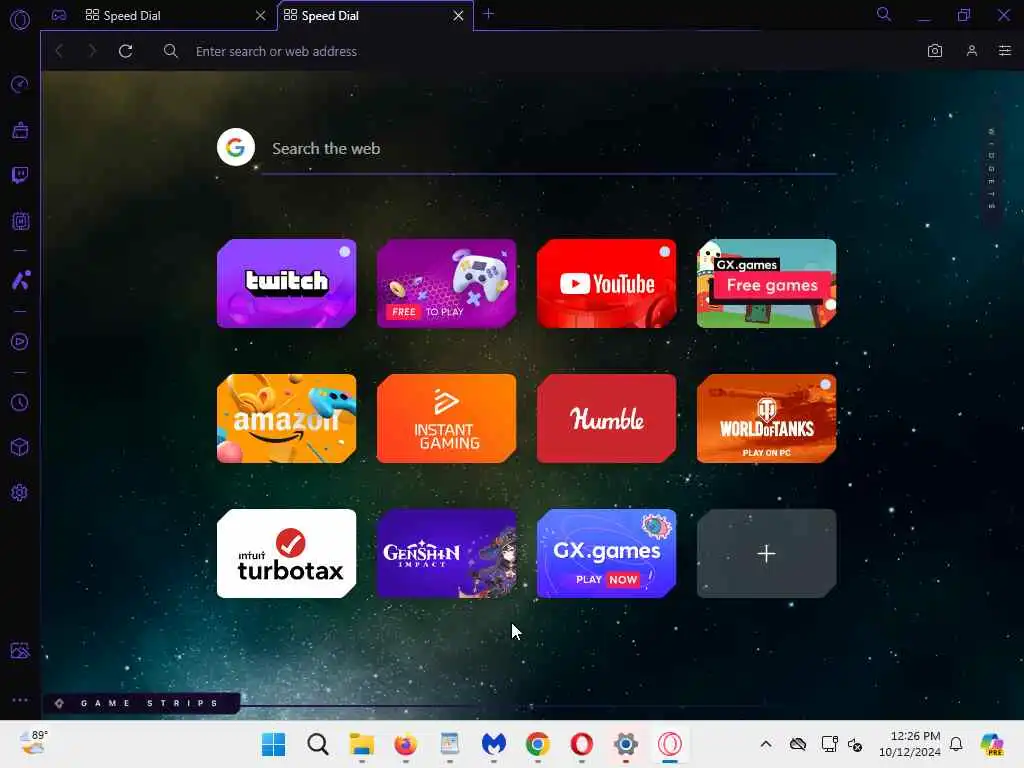Viewport: 1024px width, 768px height.
Task: Click the search tabs magnifier icon
Action: 884,14
